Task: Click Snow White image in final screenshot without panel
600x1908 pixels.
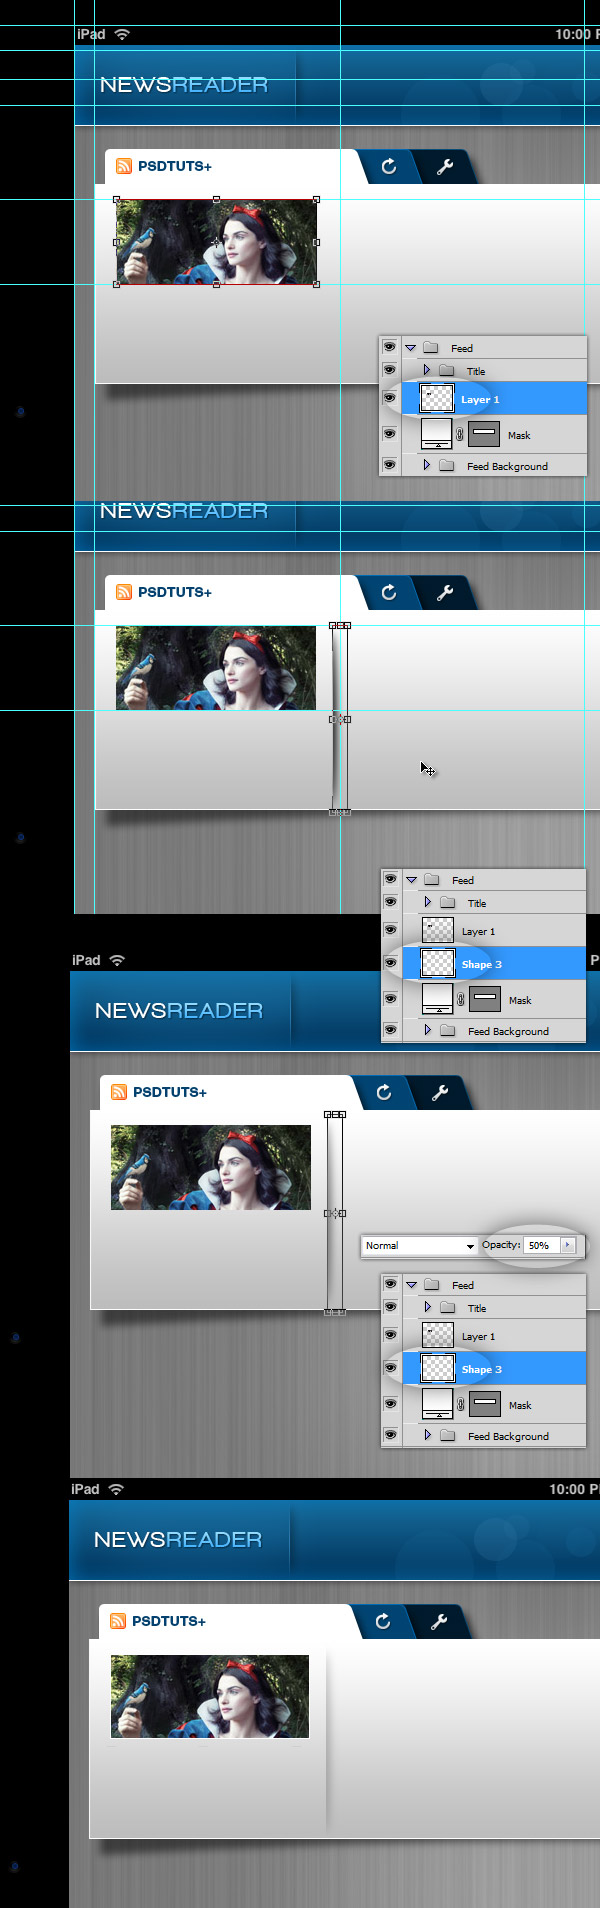Action: 210,1696
